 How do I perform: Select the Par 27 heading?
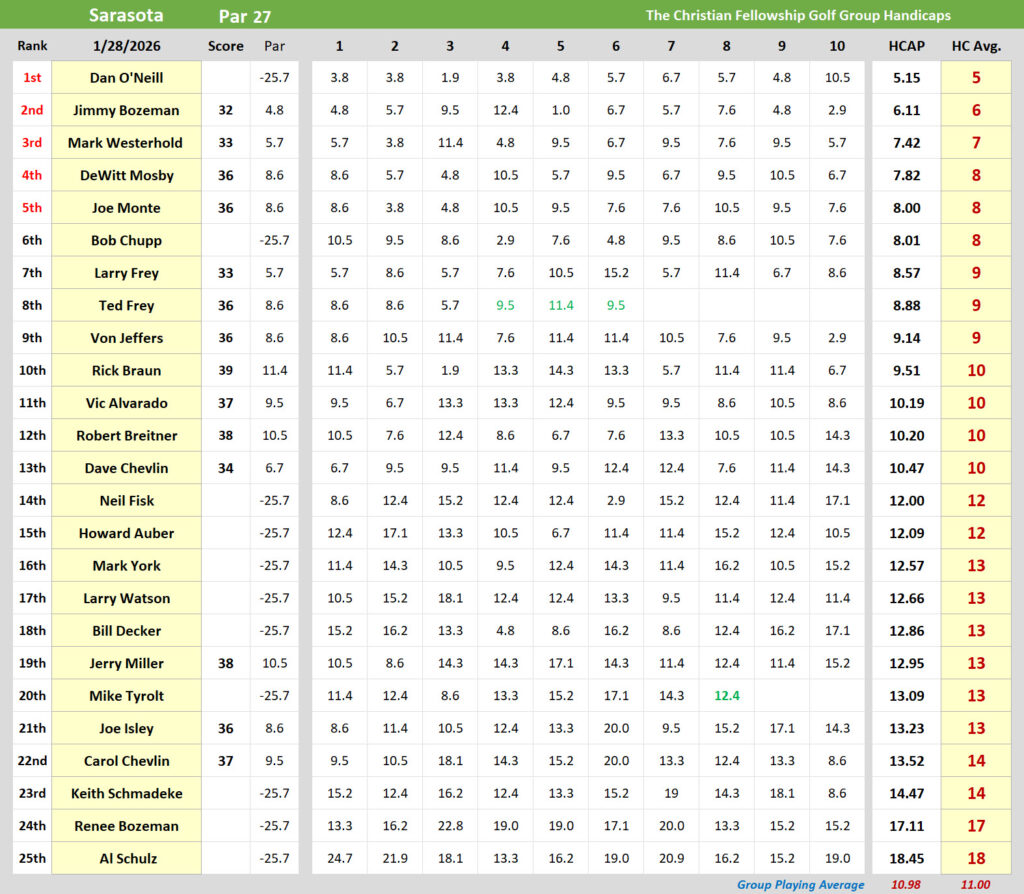pos(244,16)
